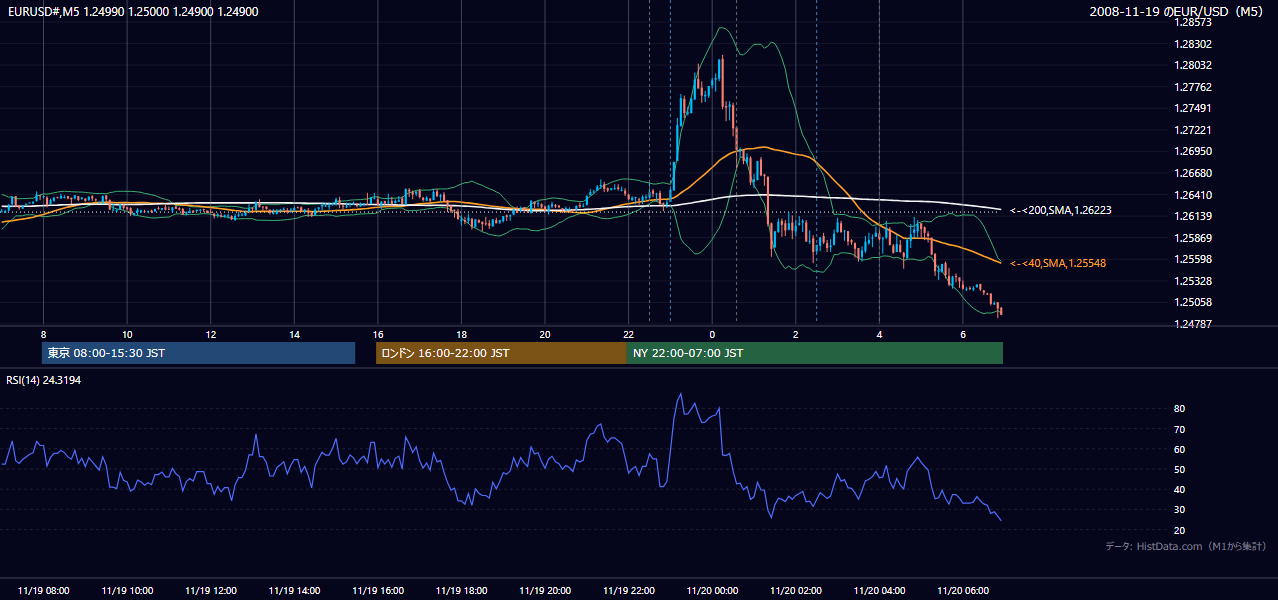Click price axis label 1.26950
This screenshot has width=1278, height=600.
(x=1195, y=151)
